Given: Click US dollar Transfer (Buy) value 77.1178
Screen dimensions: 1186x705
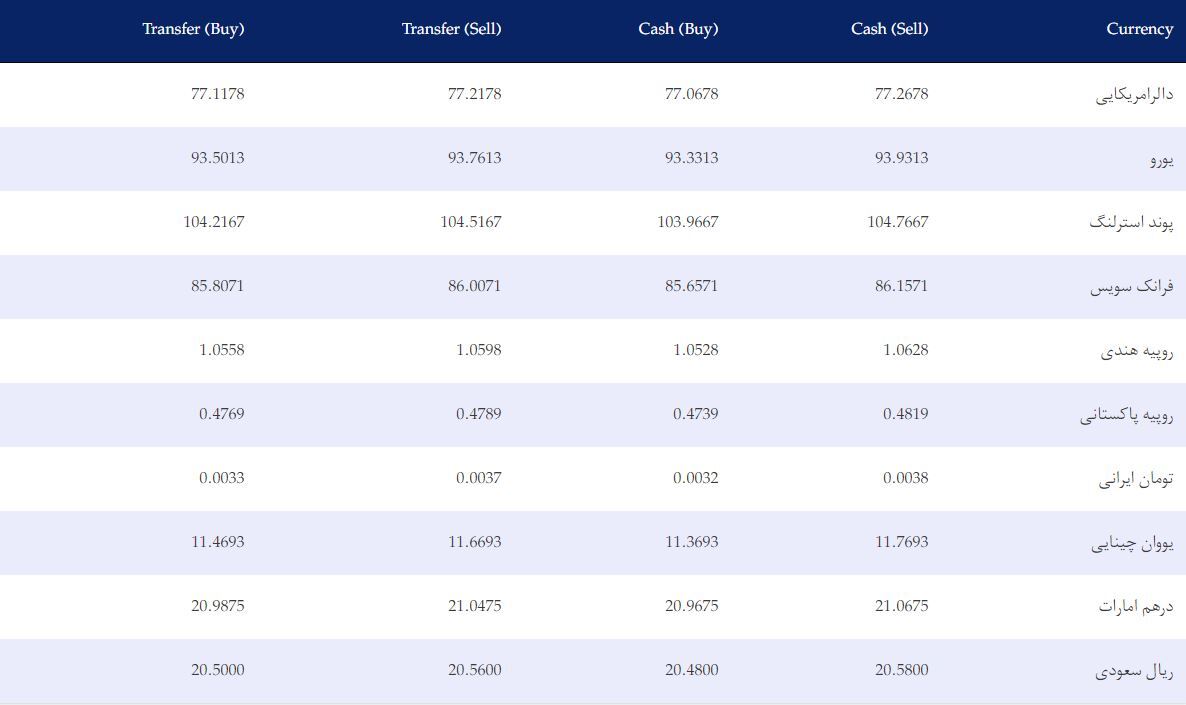Looking at the screenshot, I should click(218, 94).
